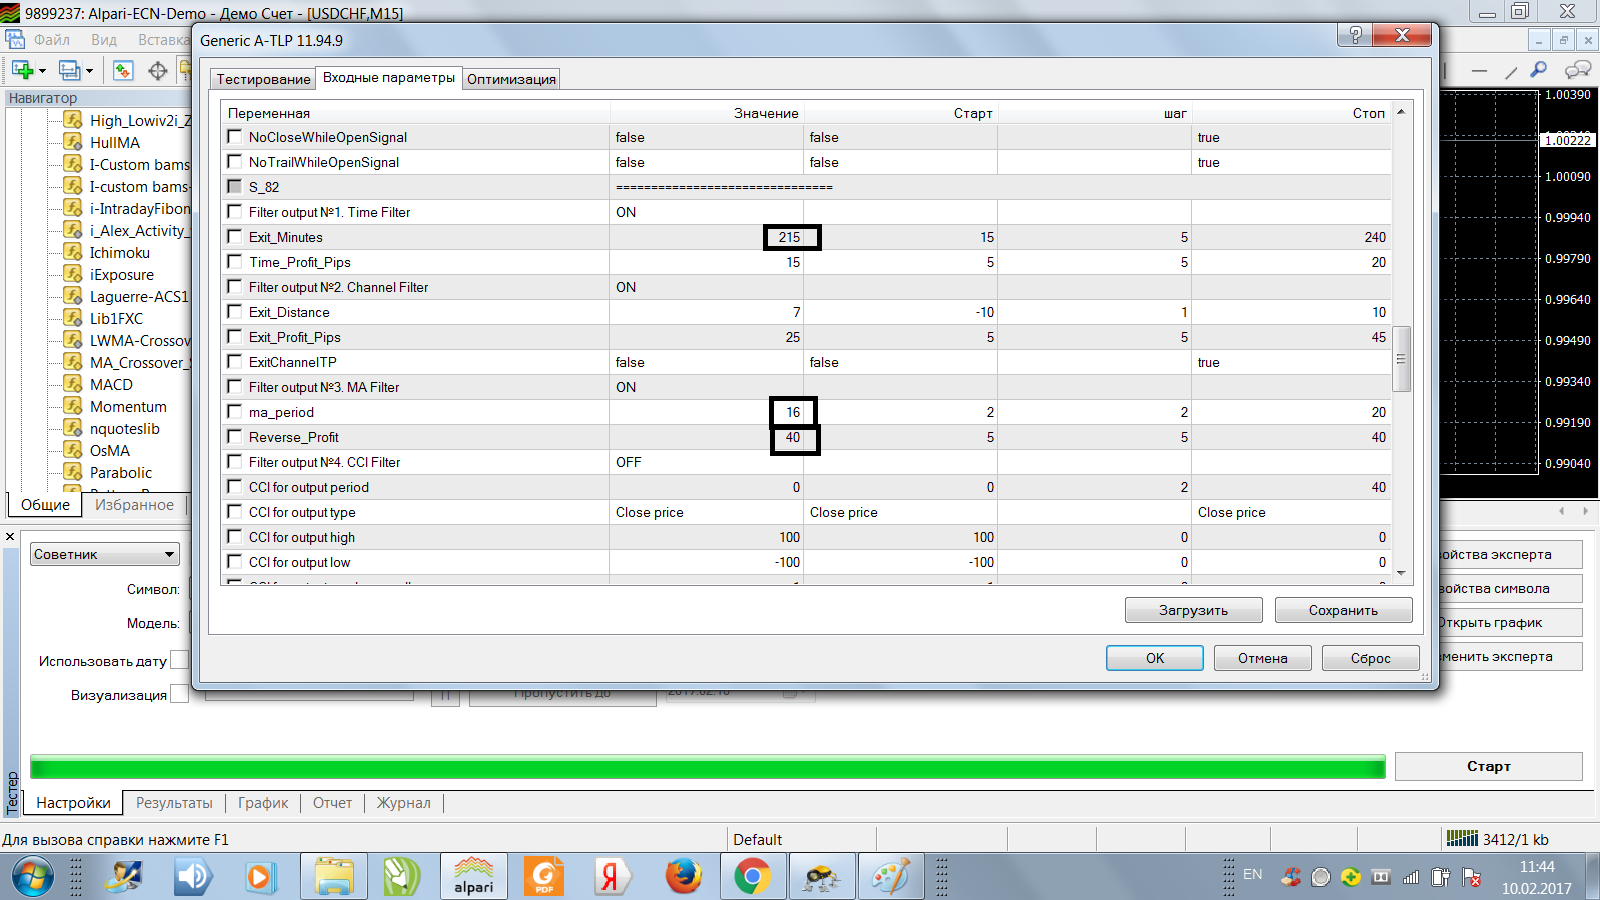Close the Tester panel with X icon
The width and height of the screenshot is (1600, 900).
[10, 537]
